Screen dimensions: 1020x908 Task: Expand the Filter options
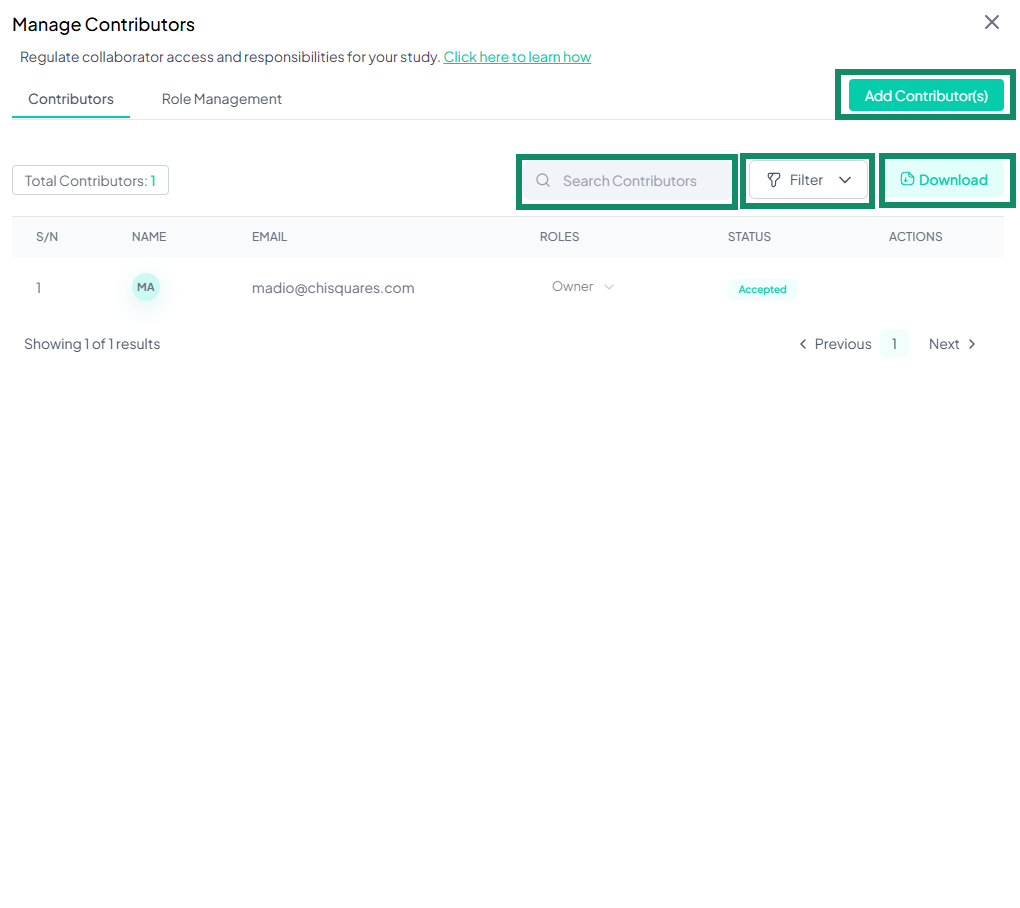[807, 180]
